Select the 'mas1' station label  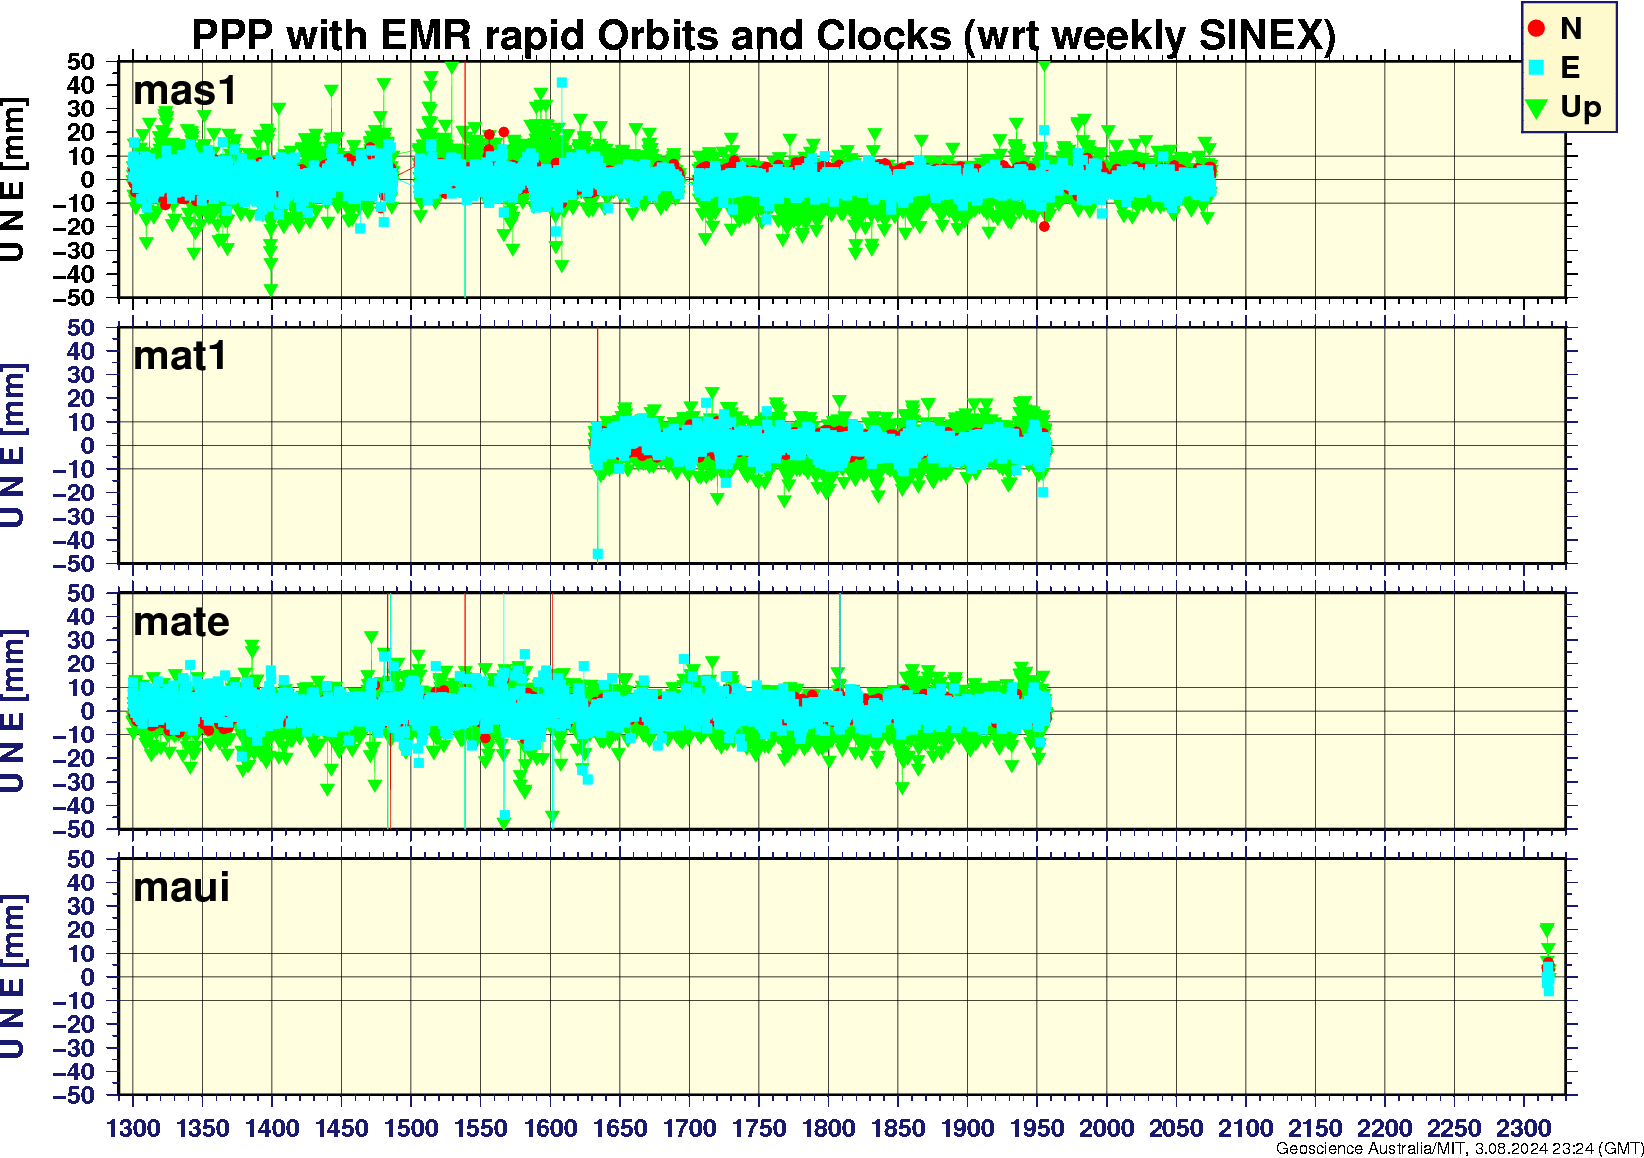click(185, 90)
